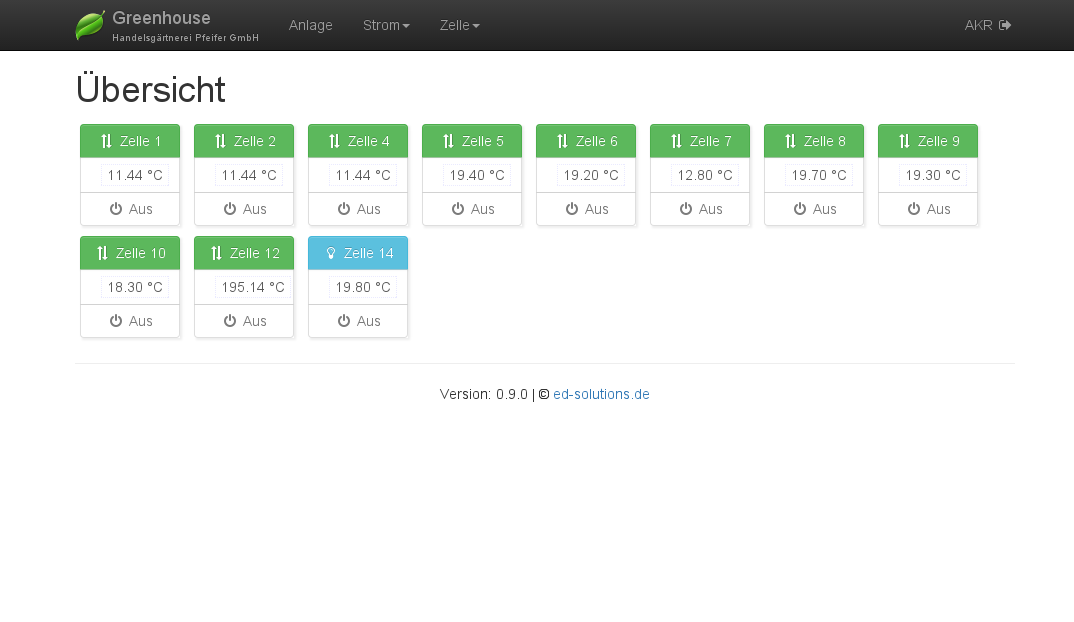Click the up-down arrows icon on Zelle 12
The height and width of the screenshot is (622, 1074).
pos(216,253)
